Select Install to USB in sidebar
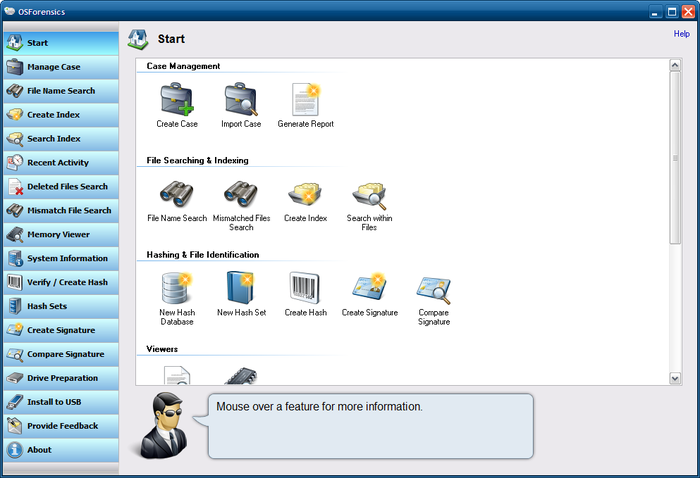This screenshot has height=478, width=700. pos(61,402)
